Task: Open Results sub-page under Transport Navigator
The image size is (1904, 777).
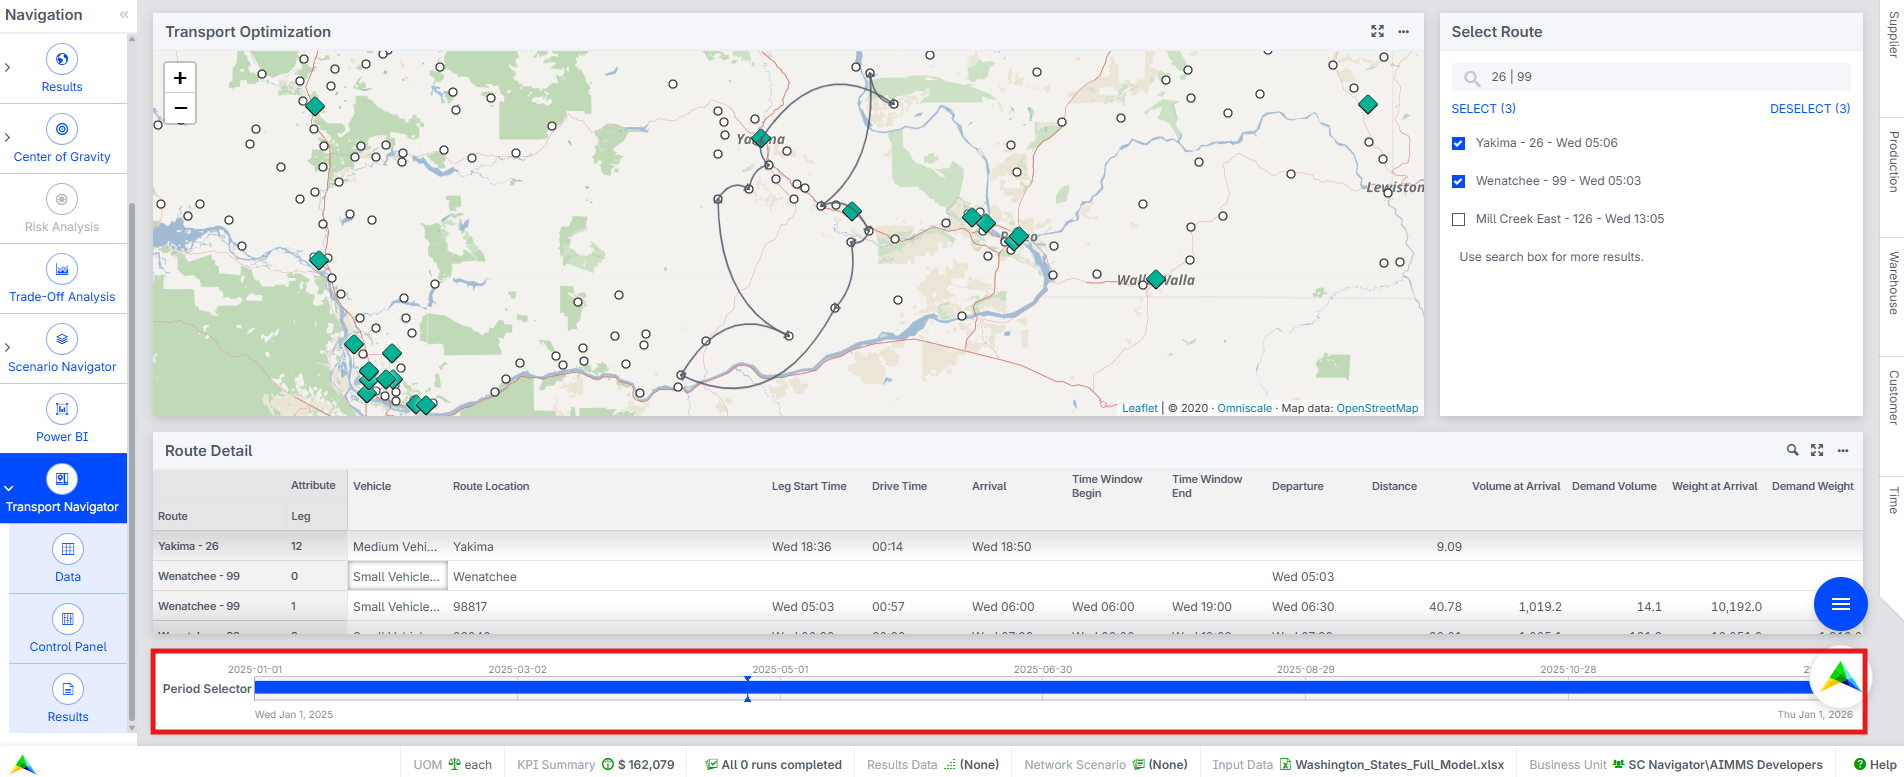Action: 68,699
